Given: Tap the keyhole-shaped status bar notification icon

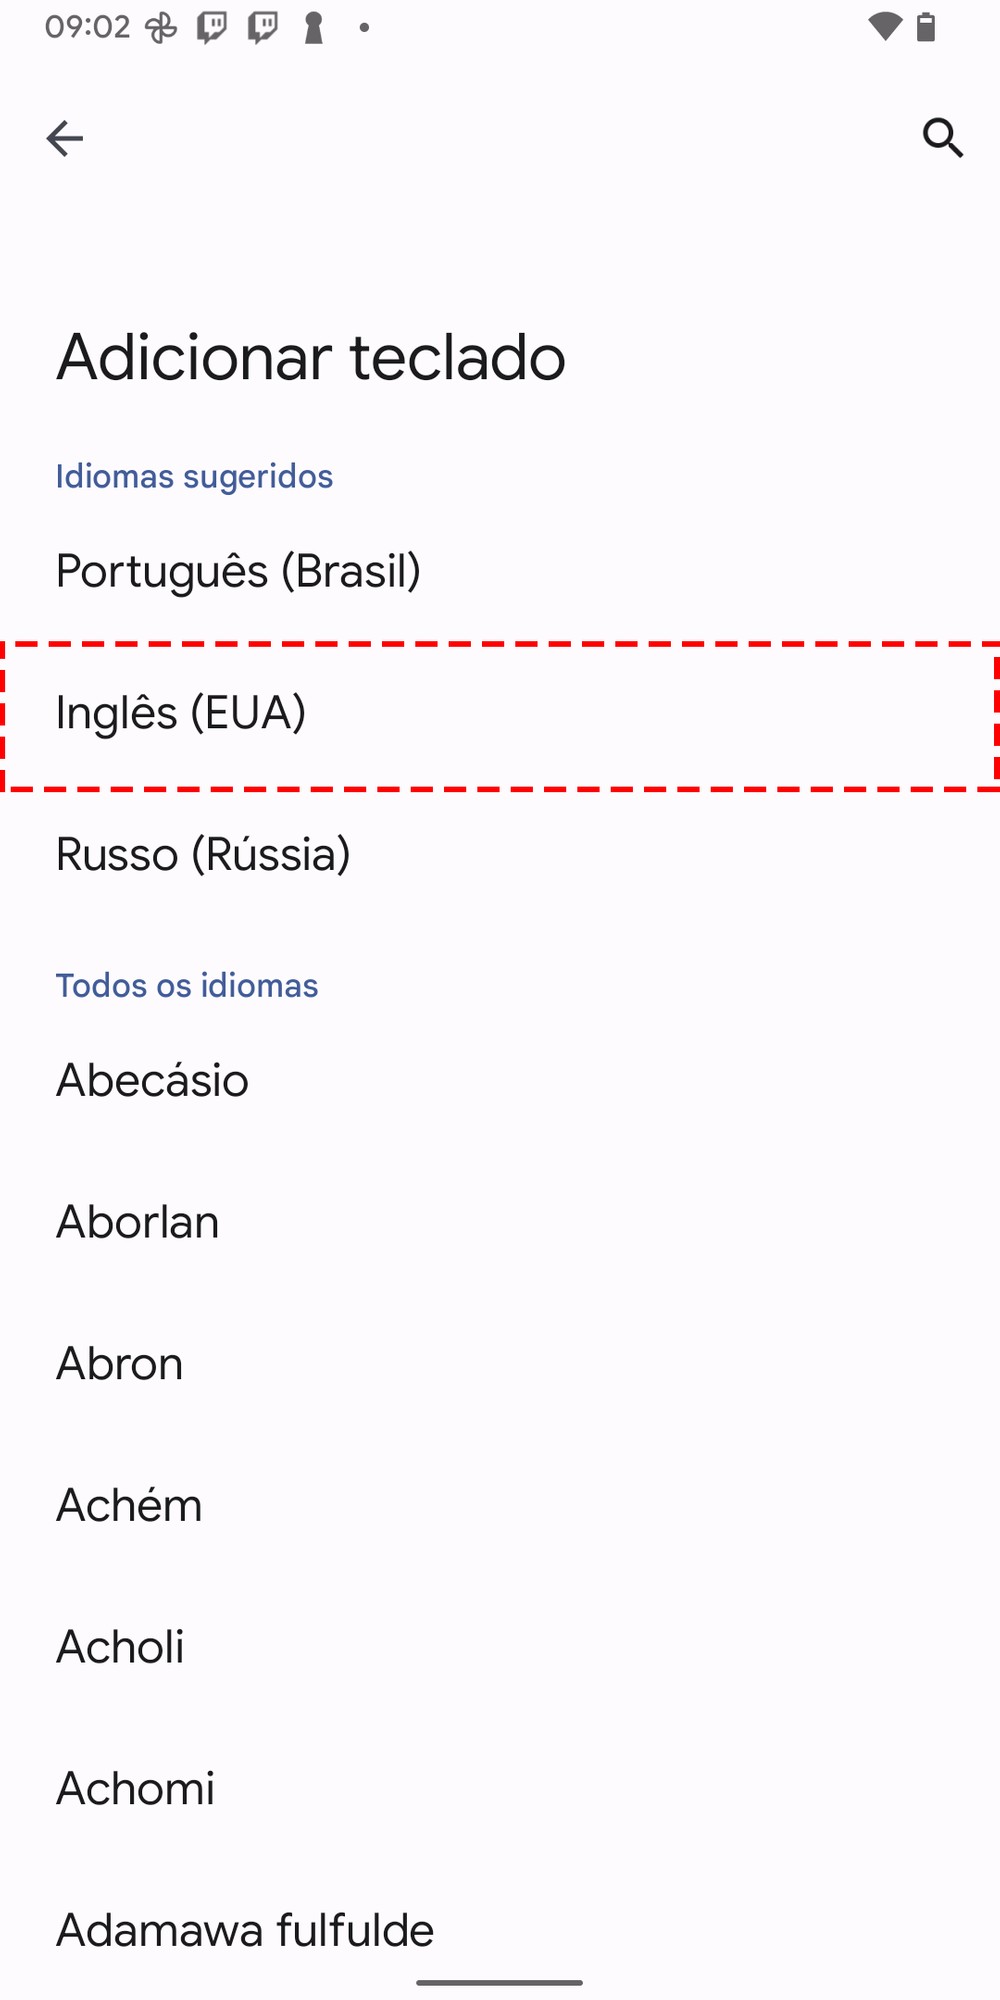Looking at the screenshot, I should [x=314, y=27].
